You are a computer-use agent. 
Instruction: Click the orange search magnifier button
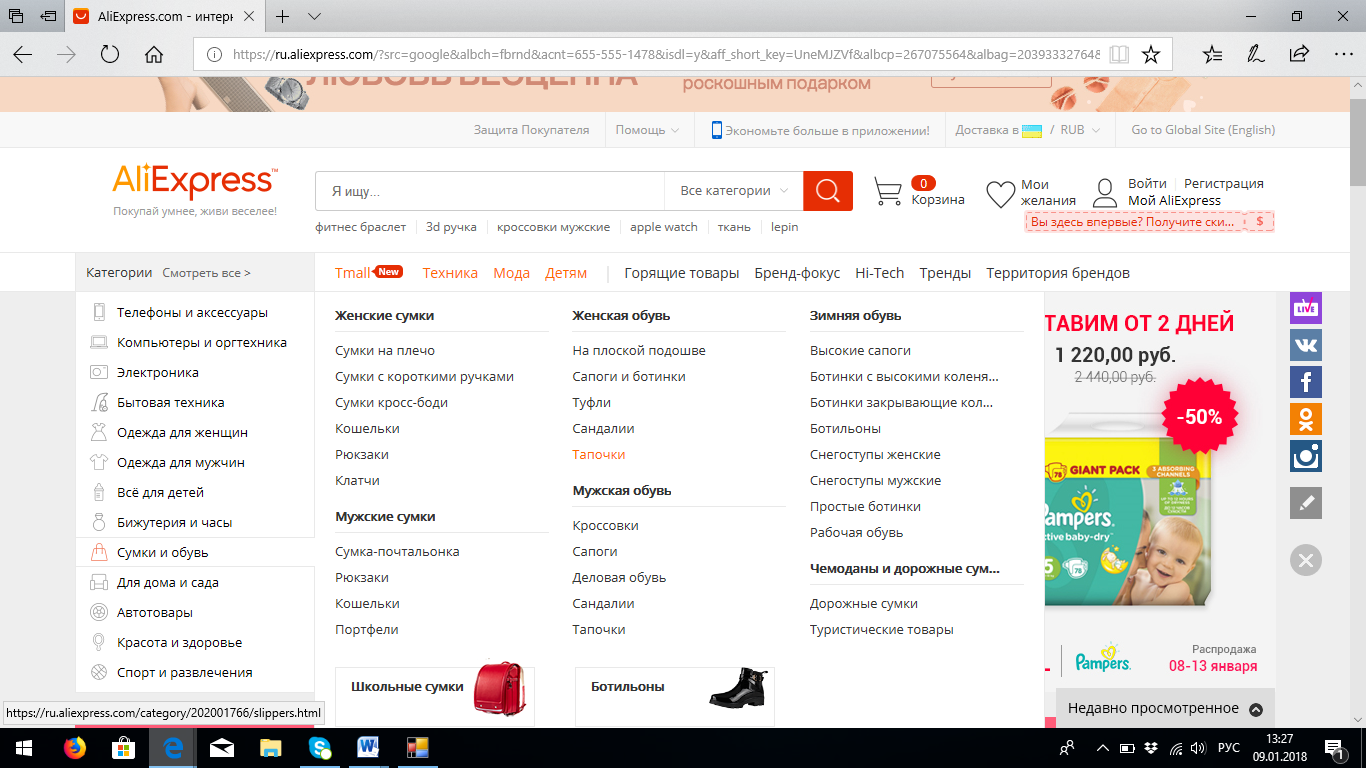click(828, 191)
